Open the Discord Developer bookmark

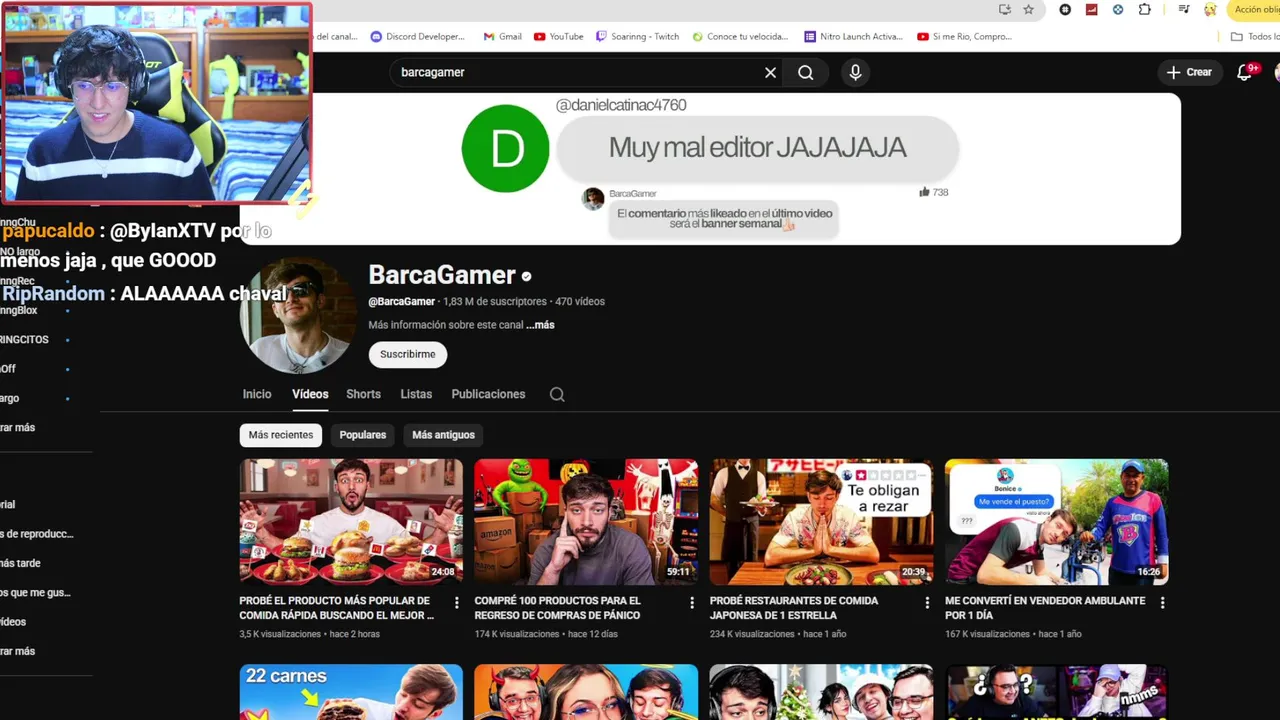click(418, 36)
